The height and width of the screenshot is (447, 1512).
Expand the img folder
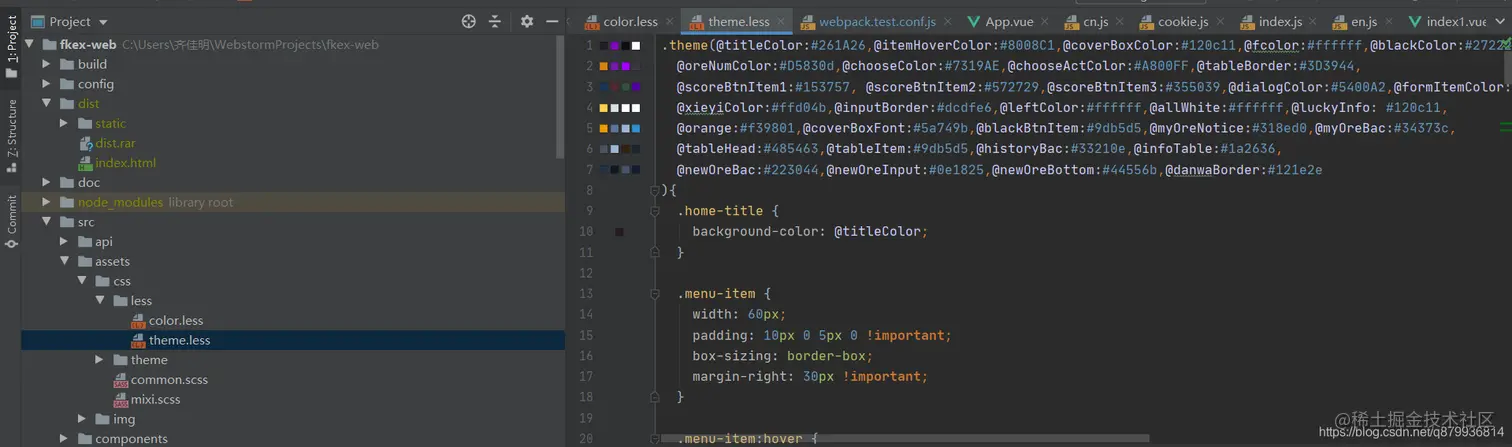(x=82, y=419)
